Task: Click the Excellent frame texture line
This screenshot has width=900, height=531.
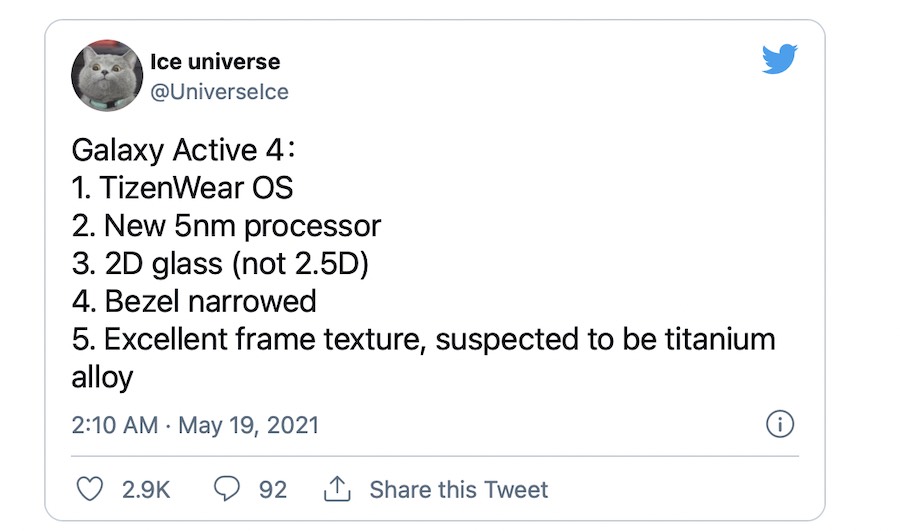Action: click(423, 338)
